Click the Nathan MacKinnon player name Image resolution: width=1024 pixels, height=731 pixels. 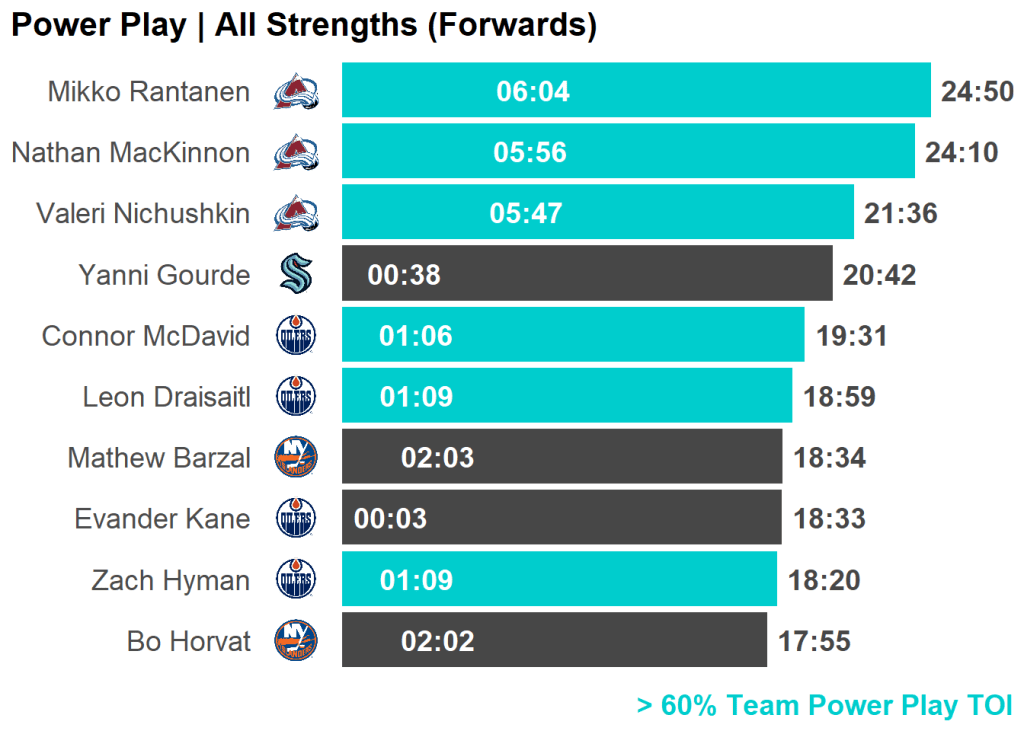[131, 153]
